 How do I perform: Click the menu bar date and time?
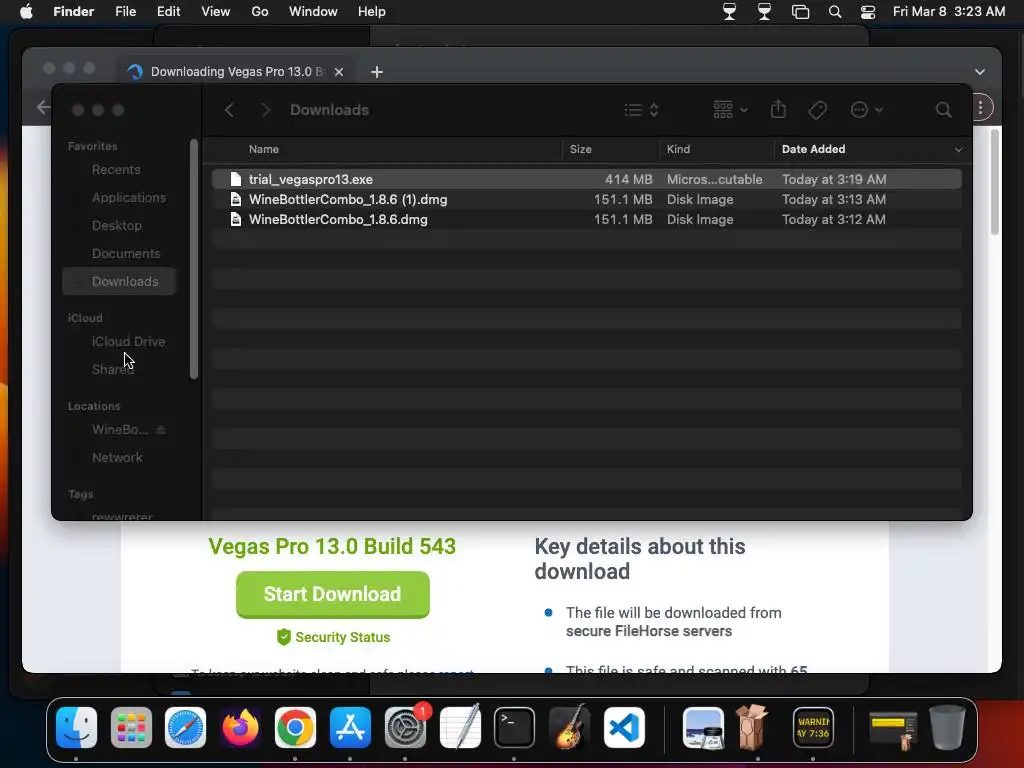click(x=948, y=12)
